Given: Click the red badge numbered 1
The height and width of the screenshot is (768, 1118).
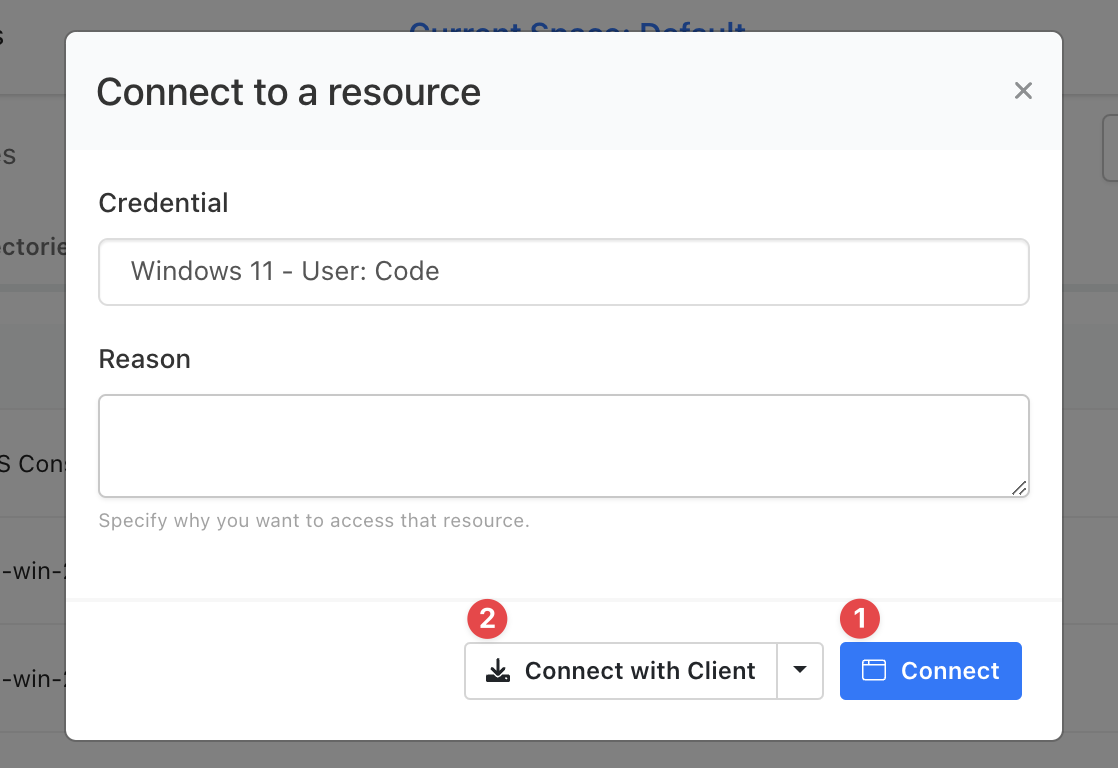Looking at the screenshot, I should click(859, 619).
